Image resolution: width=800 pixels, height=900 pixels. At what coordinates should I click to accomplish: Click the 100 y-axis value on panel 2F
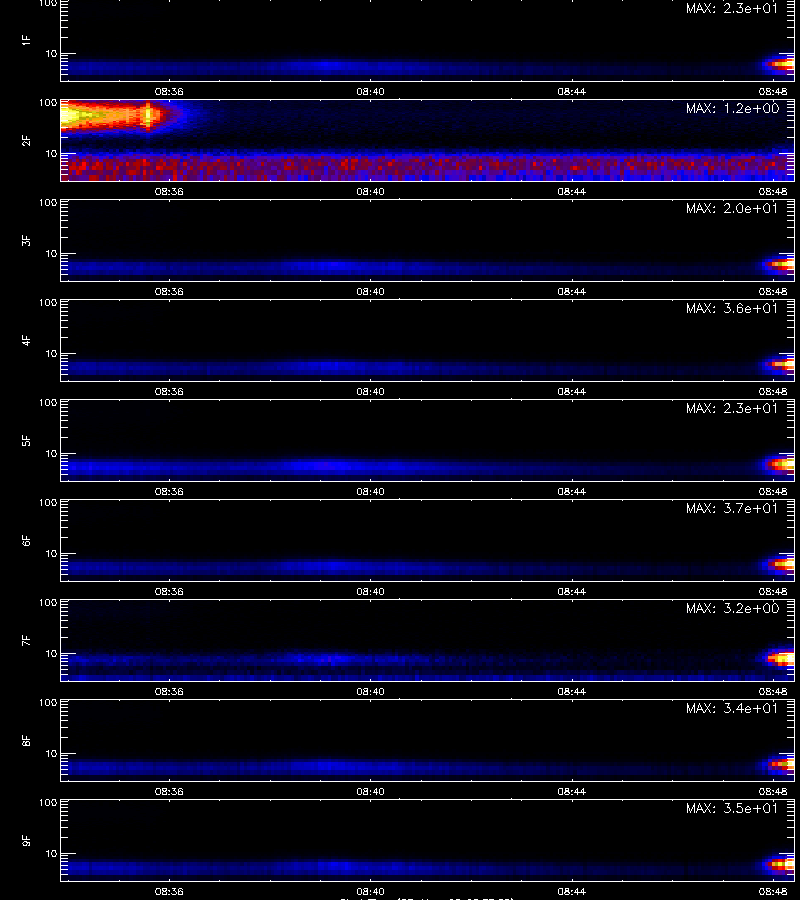coord(48,103)
